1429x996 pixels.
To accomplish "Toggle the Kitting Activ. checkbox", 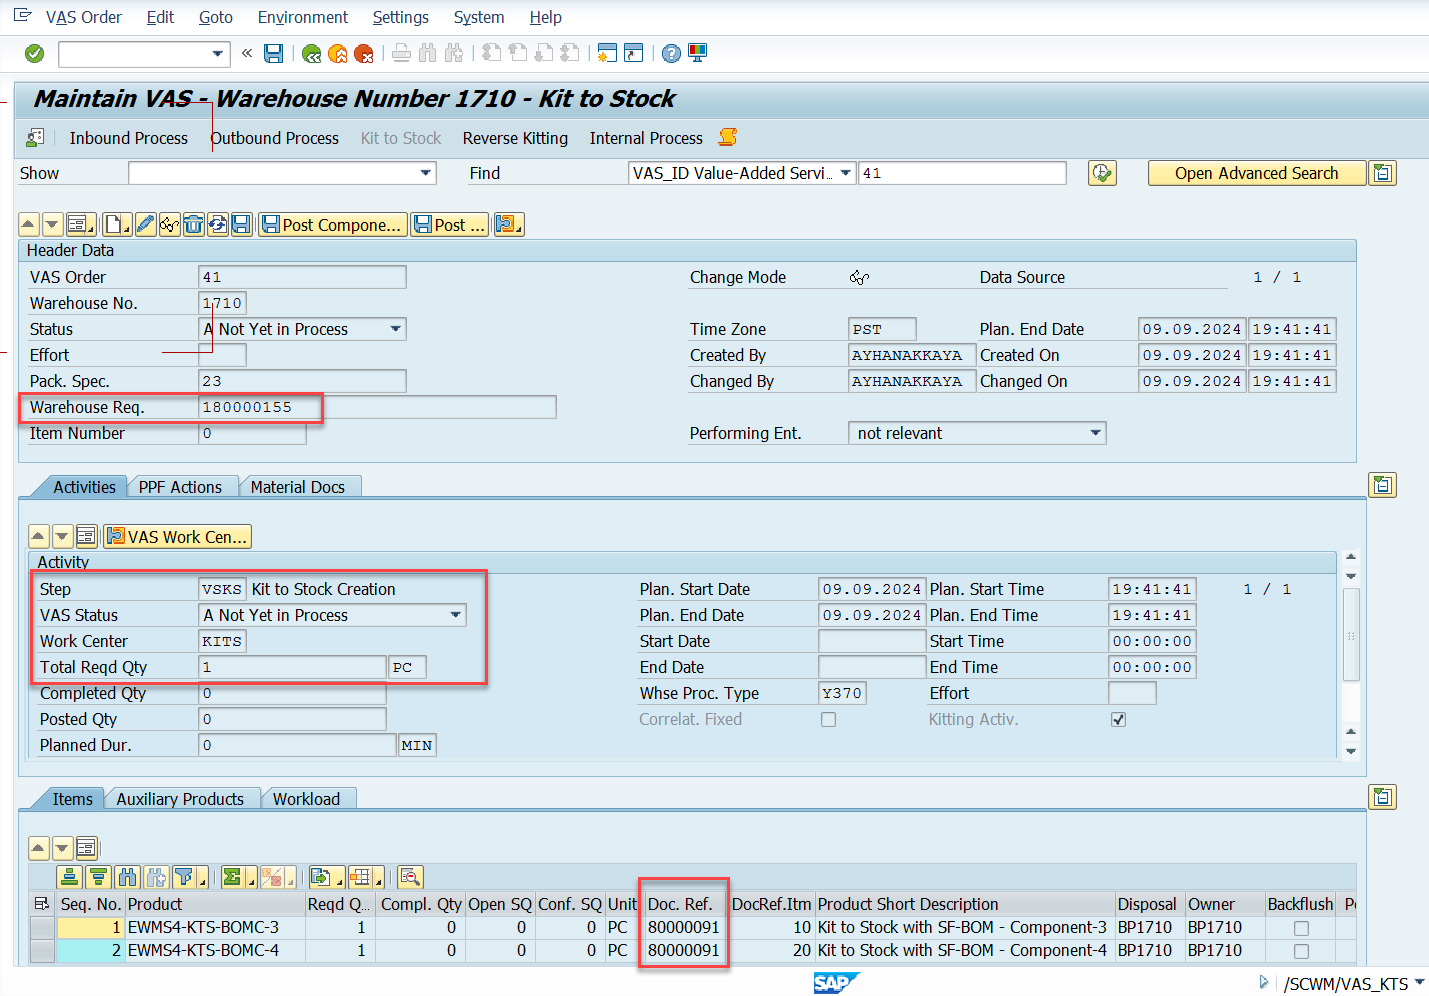I will pos(1118,719).
